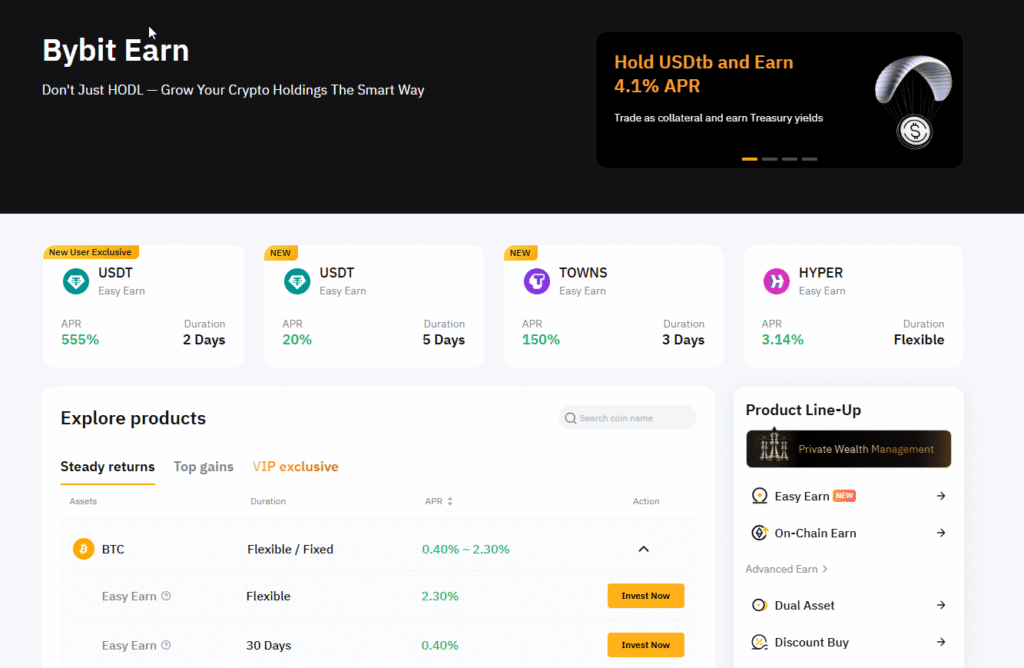Select the first banner carousel indicator

point(750,159)
